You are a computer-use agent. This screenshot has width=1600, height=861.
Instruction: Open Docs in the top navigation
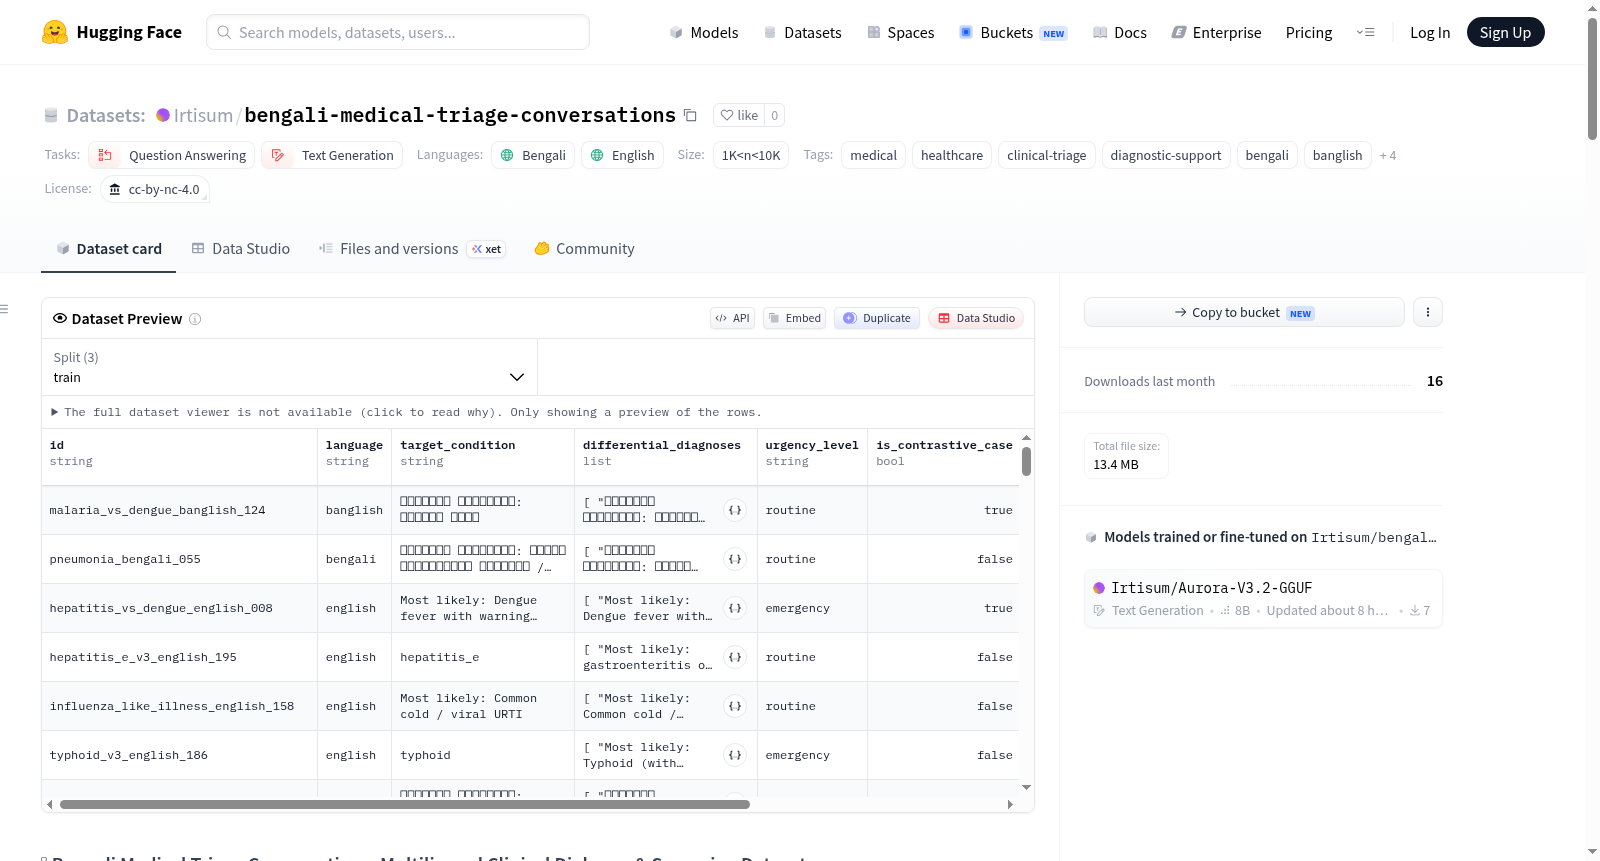tap(1120, 32)
